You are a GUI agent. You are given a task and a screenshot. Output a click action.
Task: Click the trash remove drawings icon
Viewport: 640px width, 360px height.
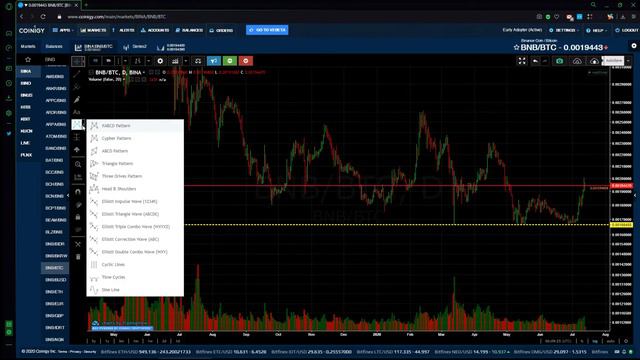78,257
